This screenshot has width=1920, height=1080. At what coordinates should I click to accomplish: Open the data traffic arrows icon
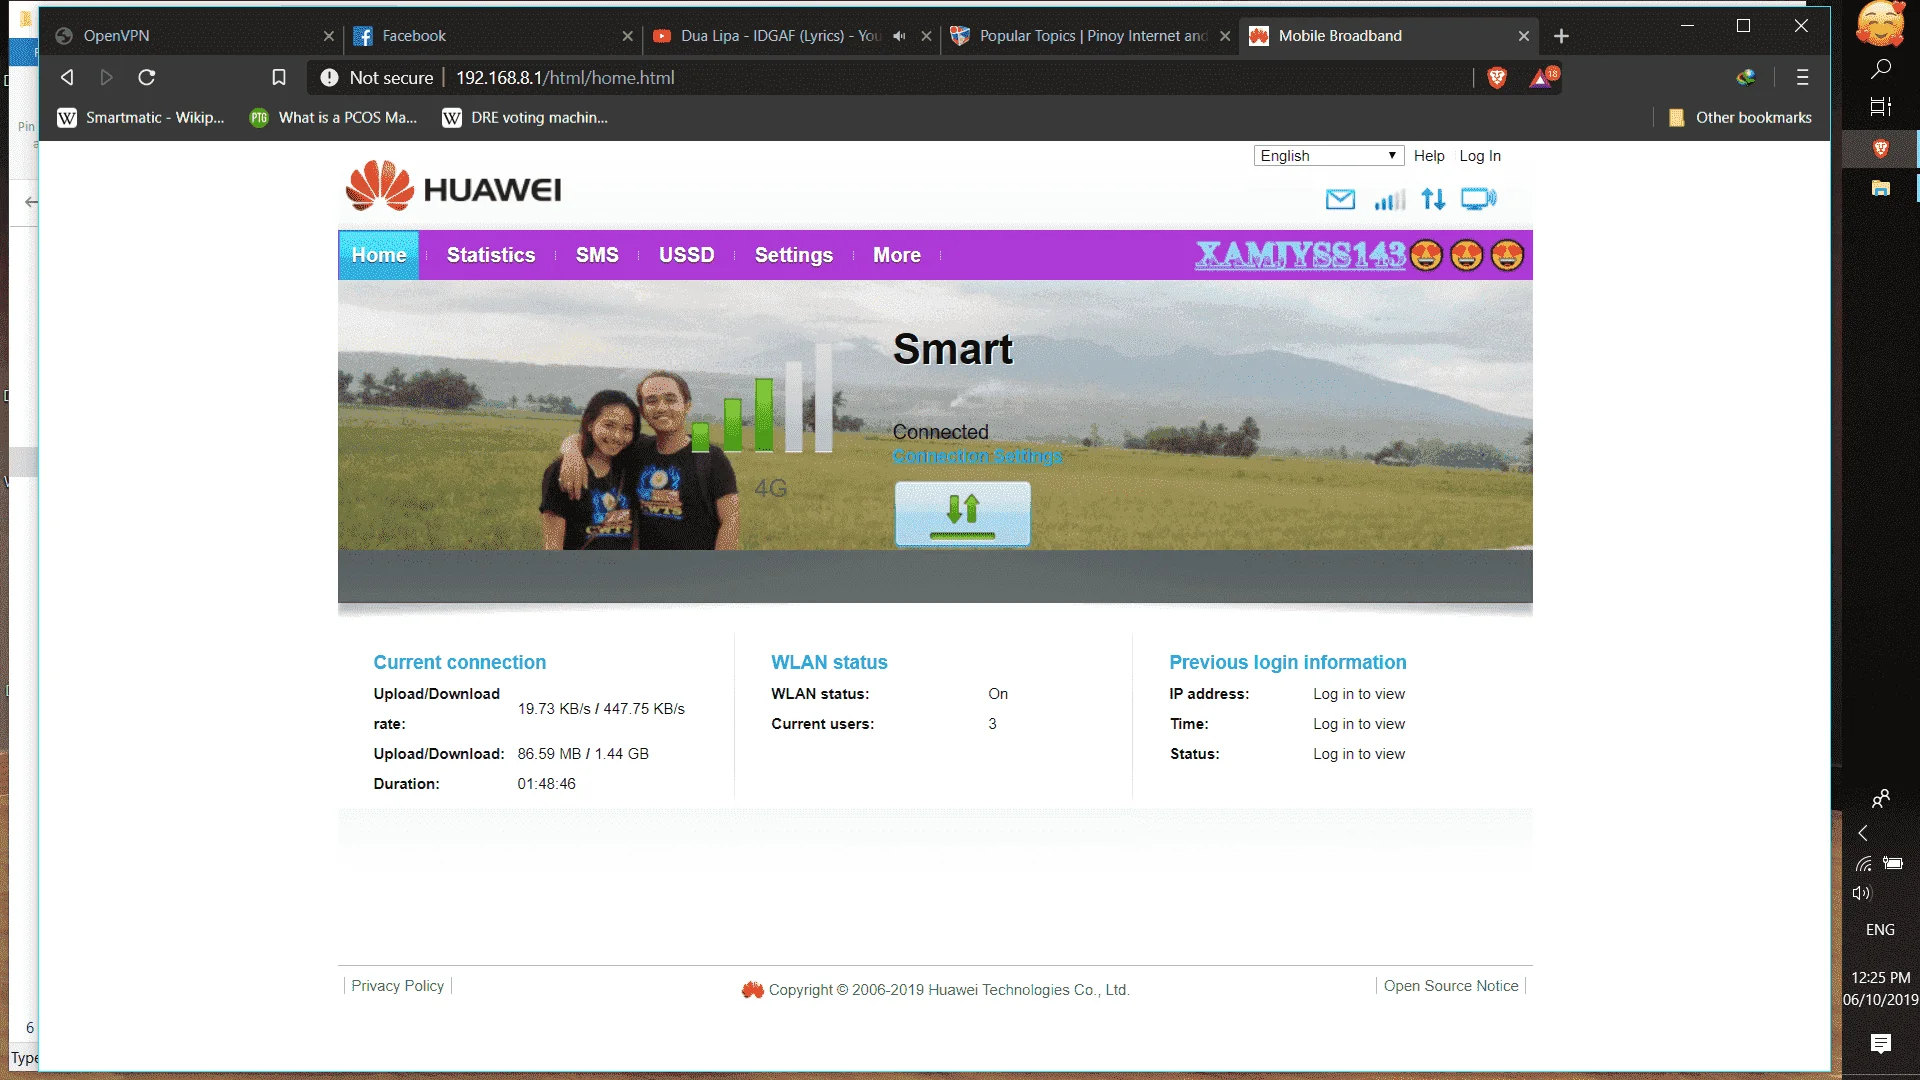(x=1433, y=199)
